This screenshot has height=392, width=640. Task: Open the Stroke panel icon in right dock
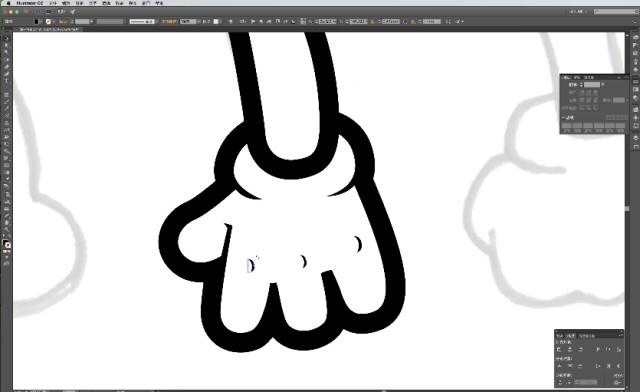636,81
